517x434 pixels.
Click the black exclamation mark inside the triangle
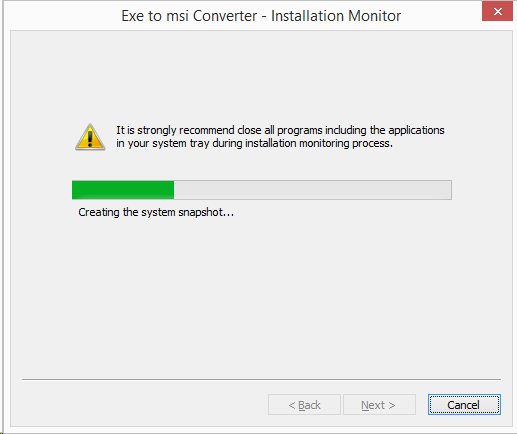pos(90,139)
